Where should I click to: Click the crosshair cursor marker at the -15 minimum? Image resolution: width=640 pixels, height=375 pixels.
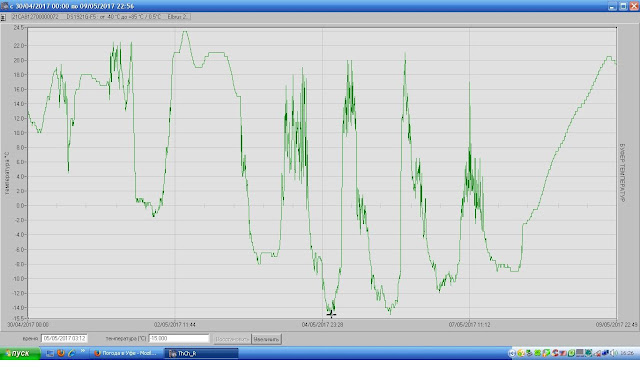[x=331, y=313]
